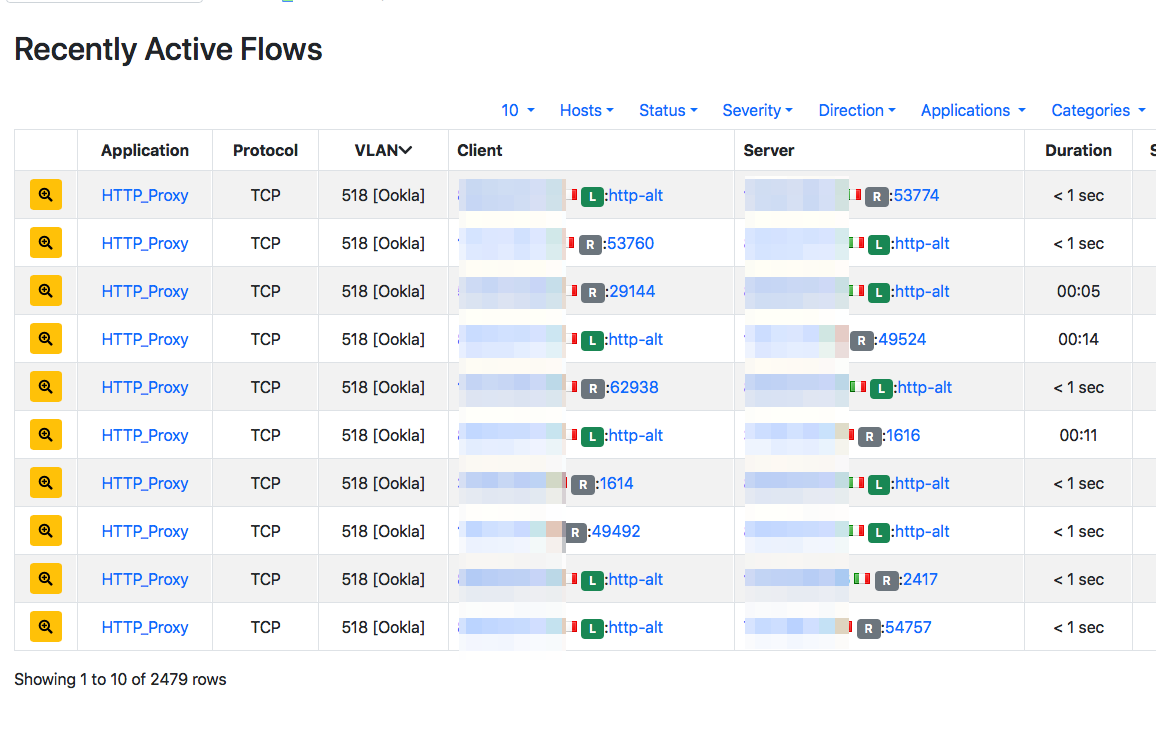The height and width of the screenshot is (732, 1156).
Task: Open flow details for server port 2417 row
Action: 46,579
